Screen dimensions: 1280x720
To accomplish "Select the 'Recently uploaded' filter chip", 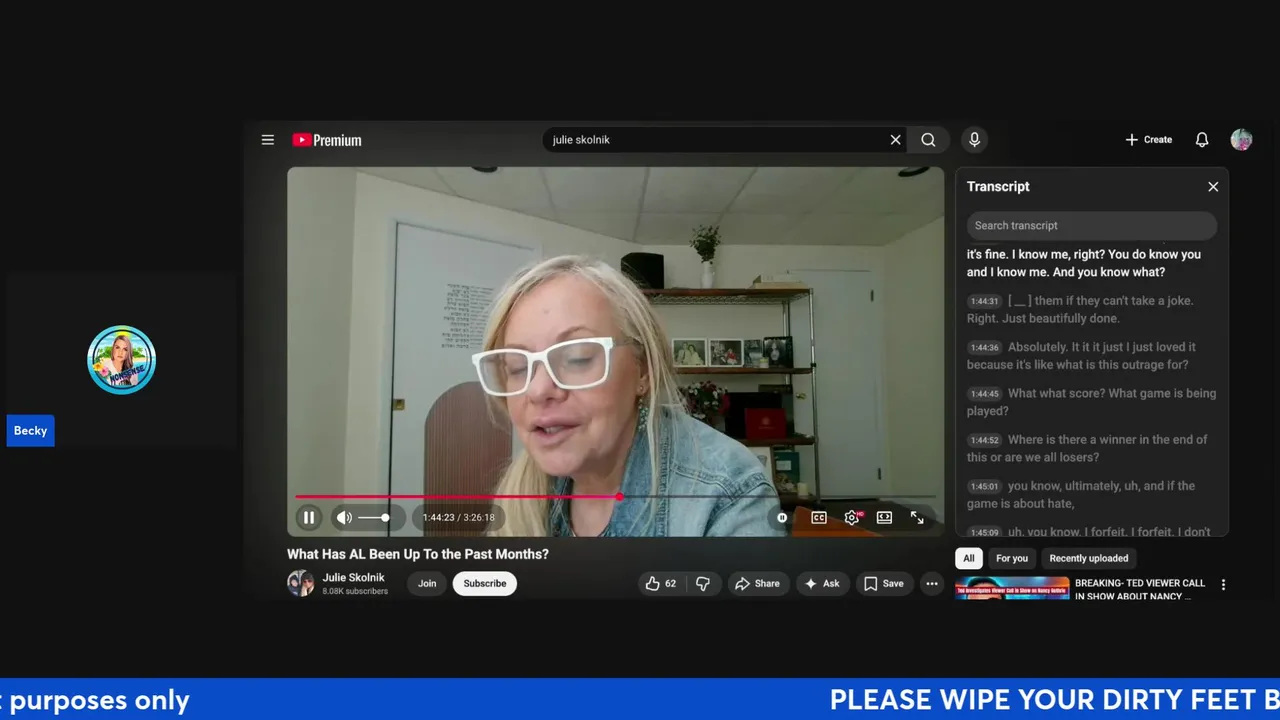I will point(1089,558).
